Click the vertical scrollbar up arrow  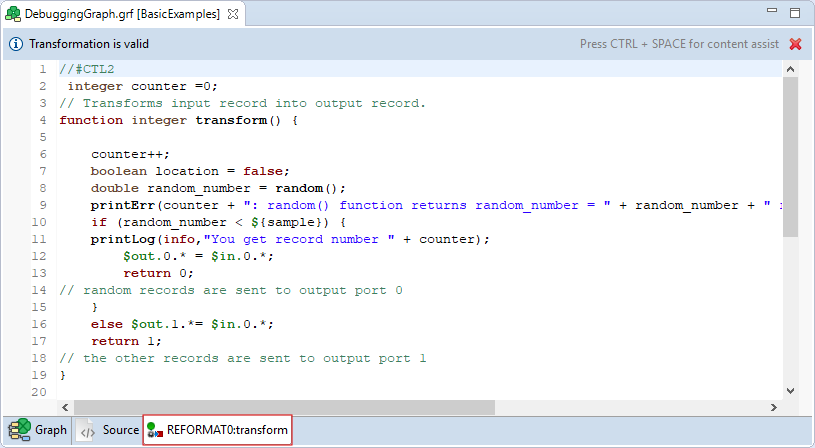(791, 69)
